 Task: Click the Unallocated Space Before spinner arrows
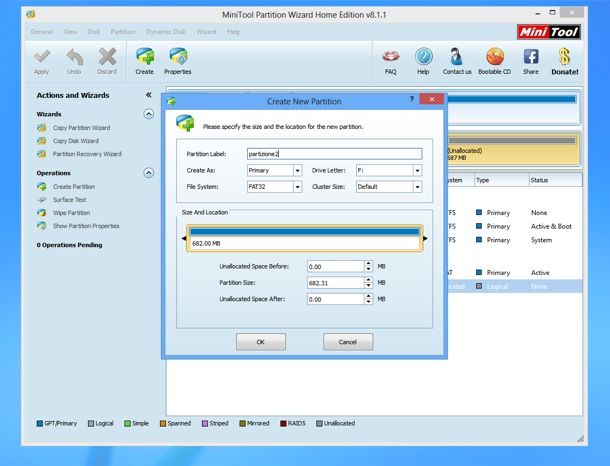[x=368, y=266]
